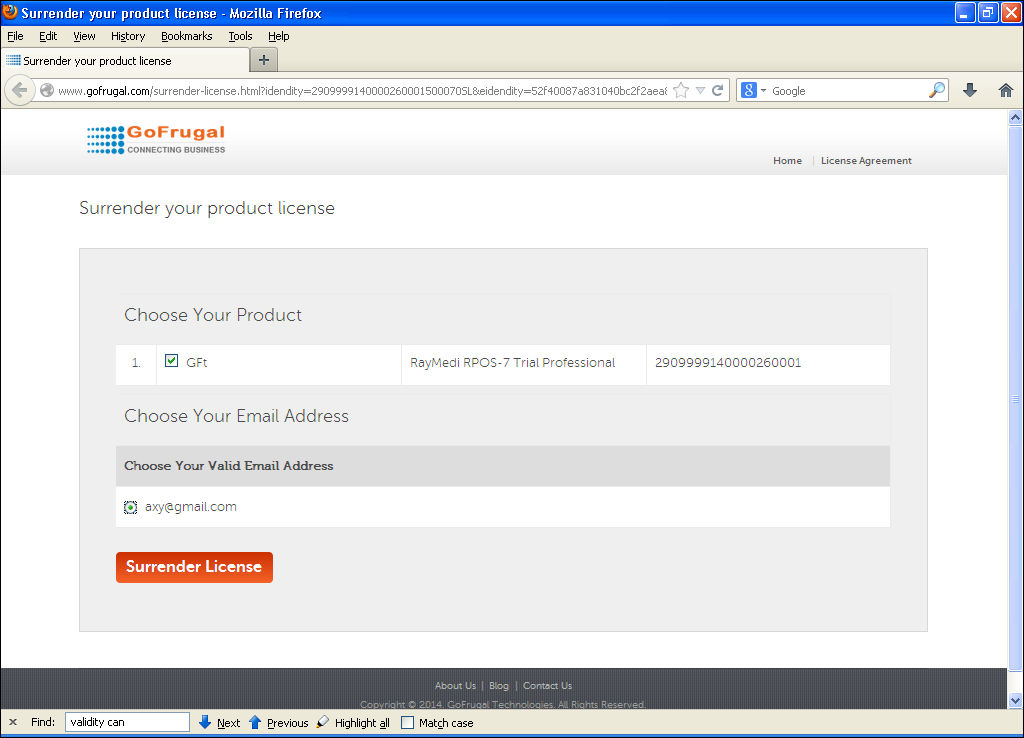Click the axy@gmail.com email text
This screenshot has width=1024, height=738.
tap(191, 507)
